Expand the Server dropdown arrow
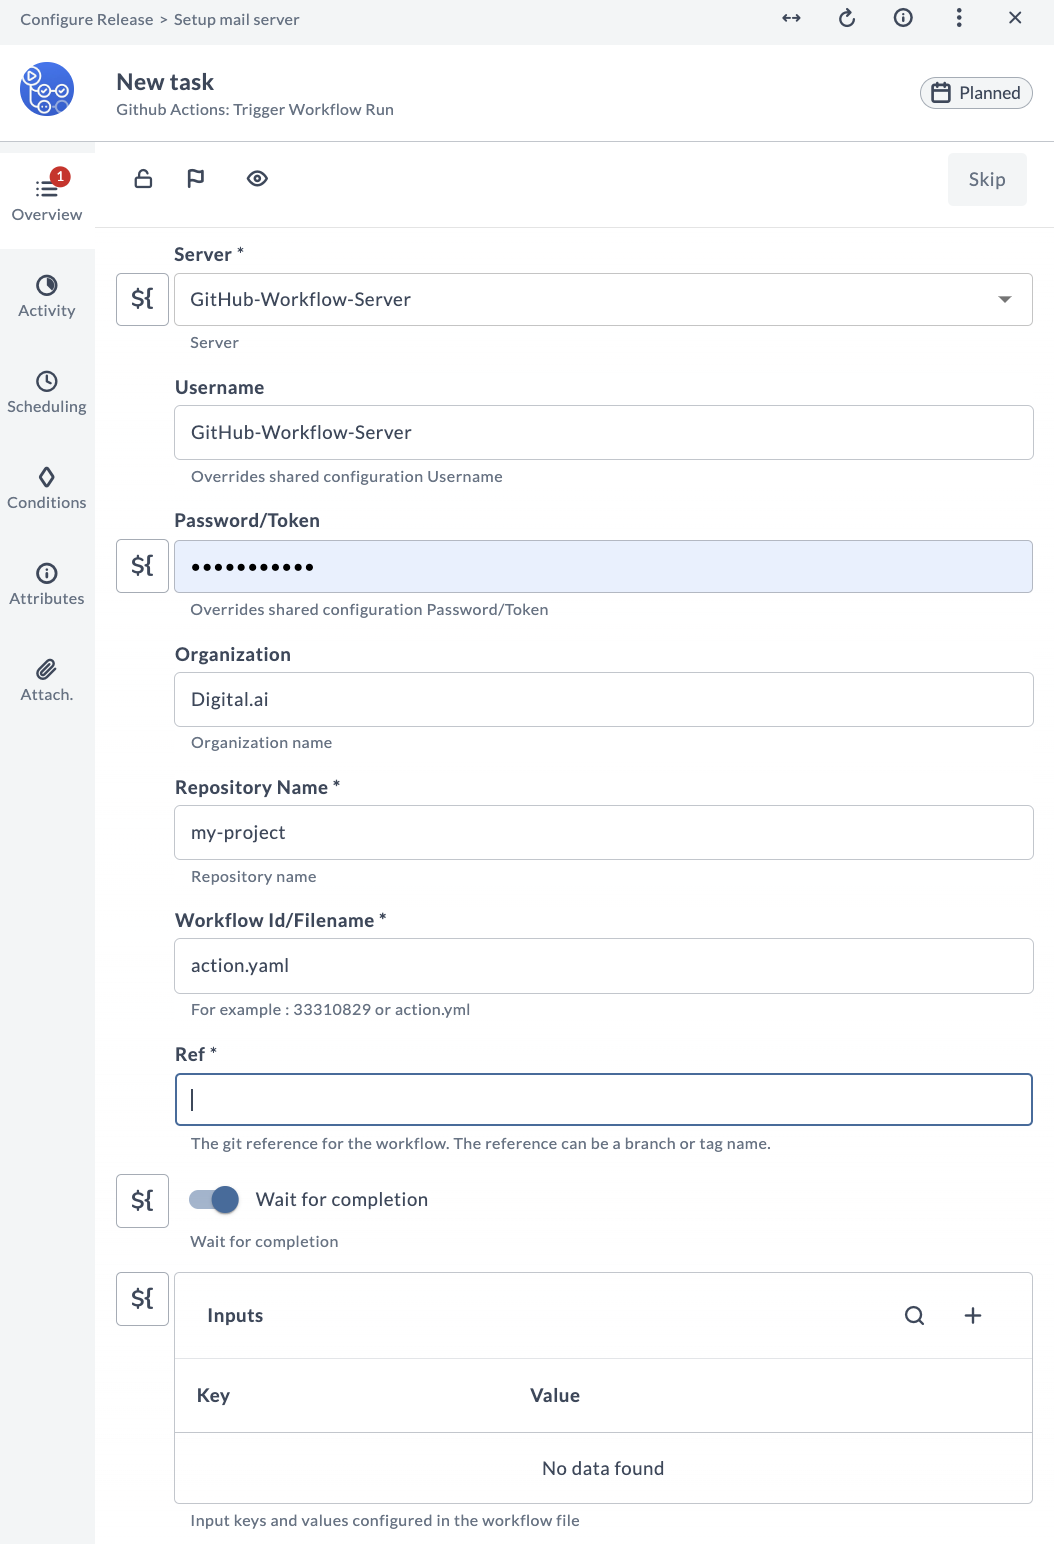The width and height of the screenshot is (1054, 1544). point(1005,299)
